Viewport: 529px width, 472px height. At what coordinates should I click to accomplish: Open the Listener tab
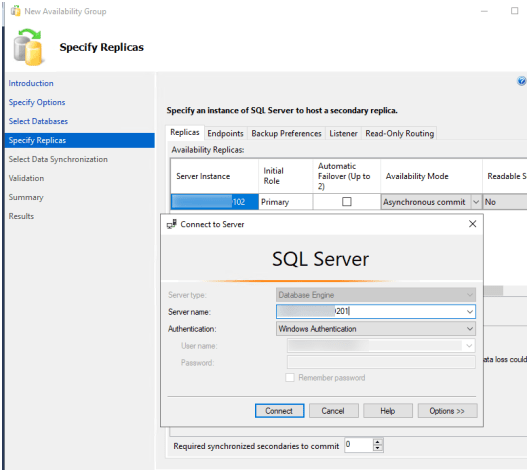pos(343,134)
